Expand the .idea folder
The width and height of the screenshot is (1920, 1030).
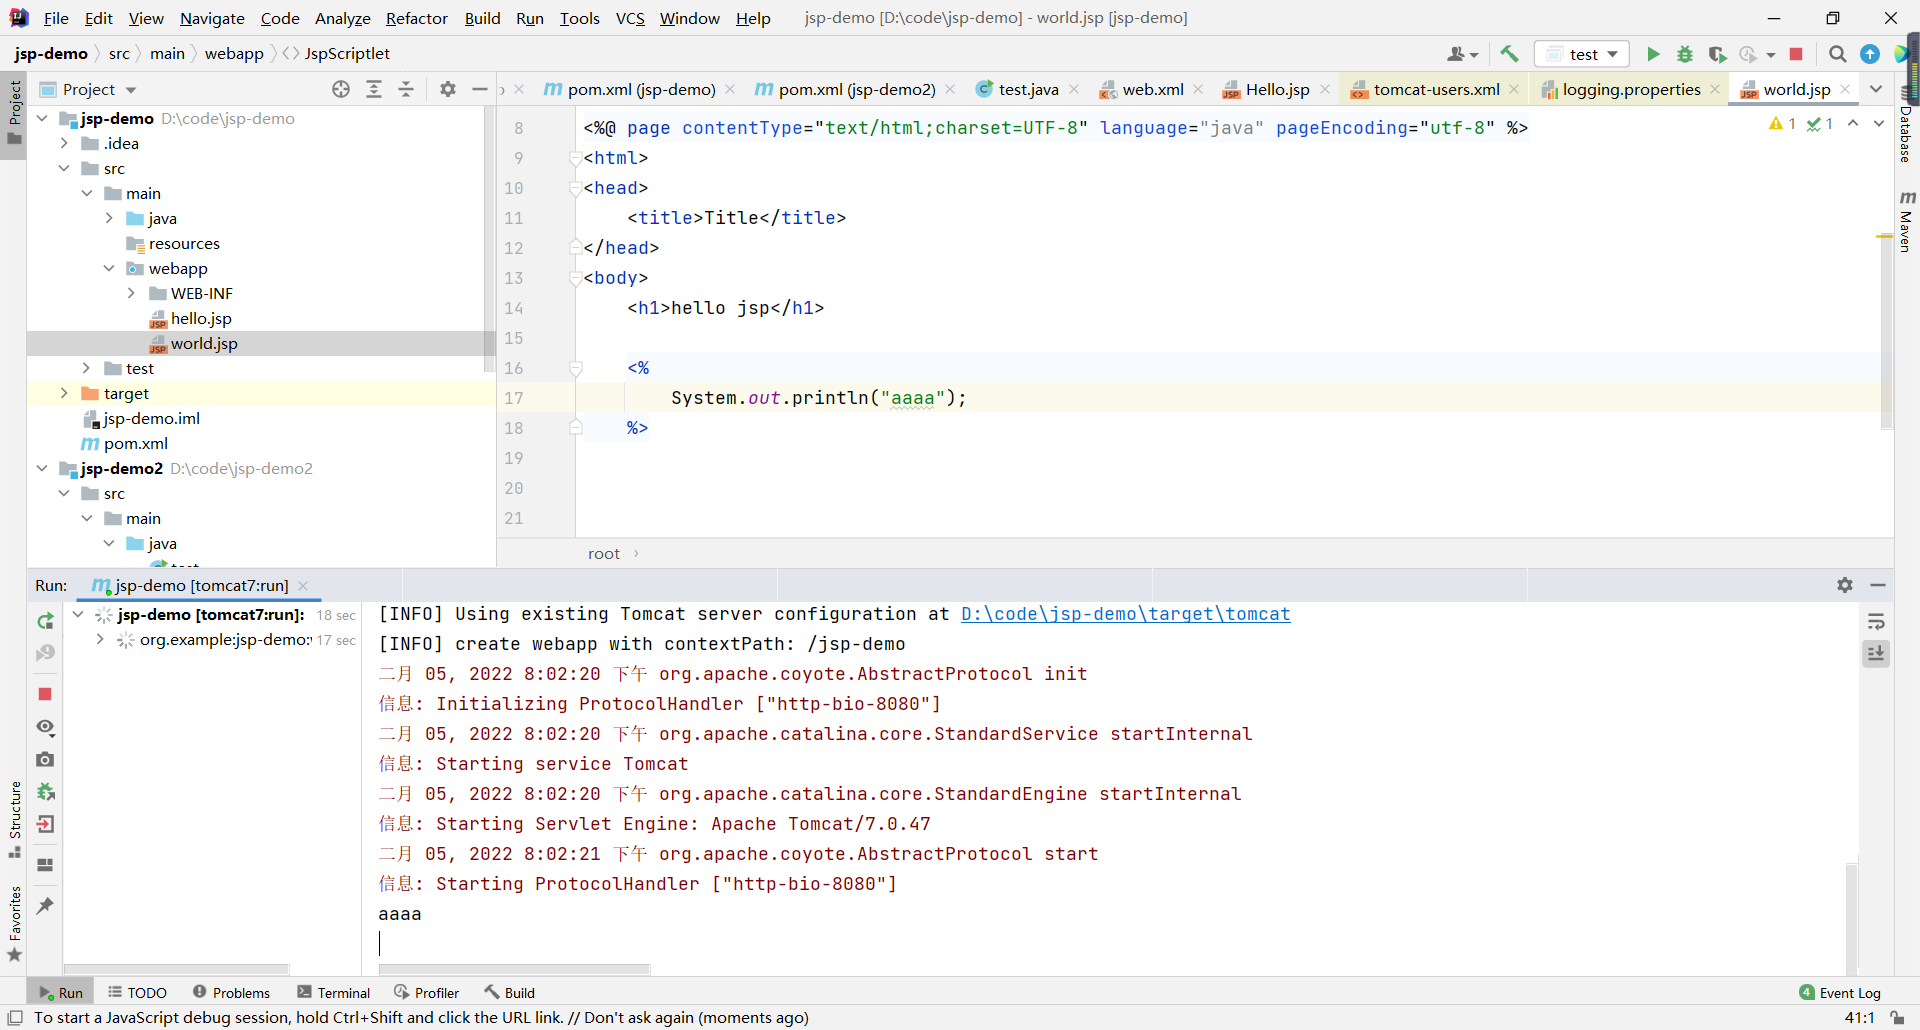(64, 143)
